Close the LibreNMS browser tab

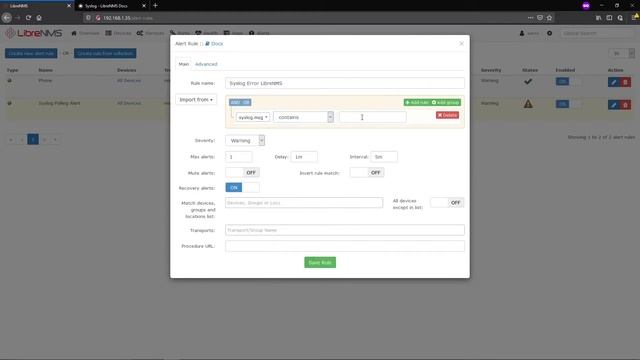(x=69, y=6)
